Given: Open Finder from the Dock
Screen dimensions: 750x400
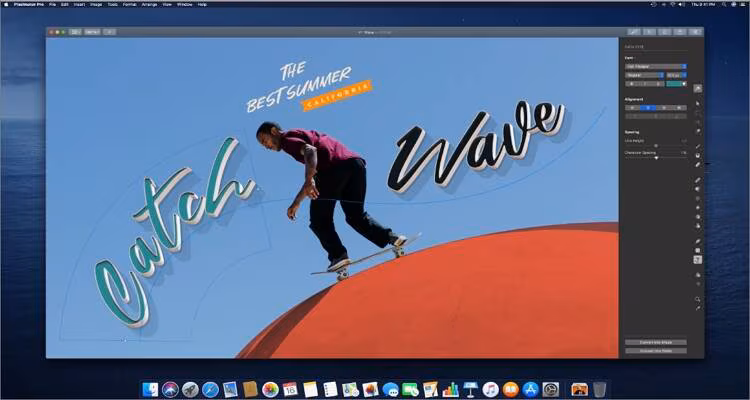Looking at the screenshot, I should pyautogui.click(x=150, y=389).
